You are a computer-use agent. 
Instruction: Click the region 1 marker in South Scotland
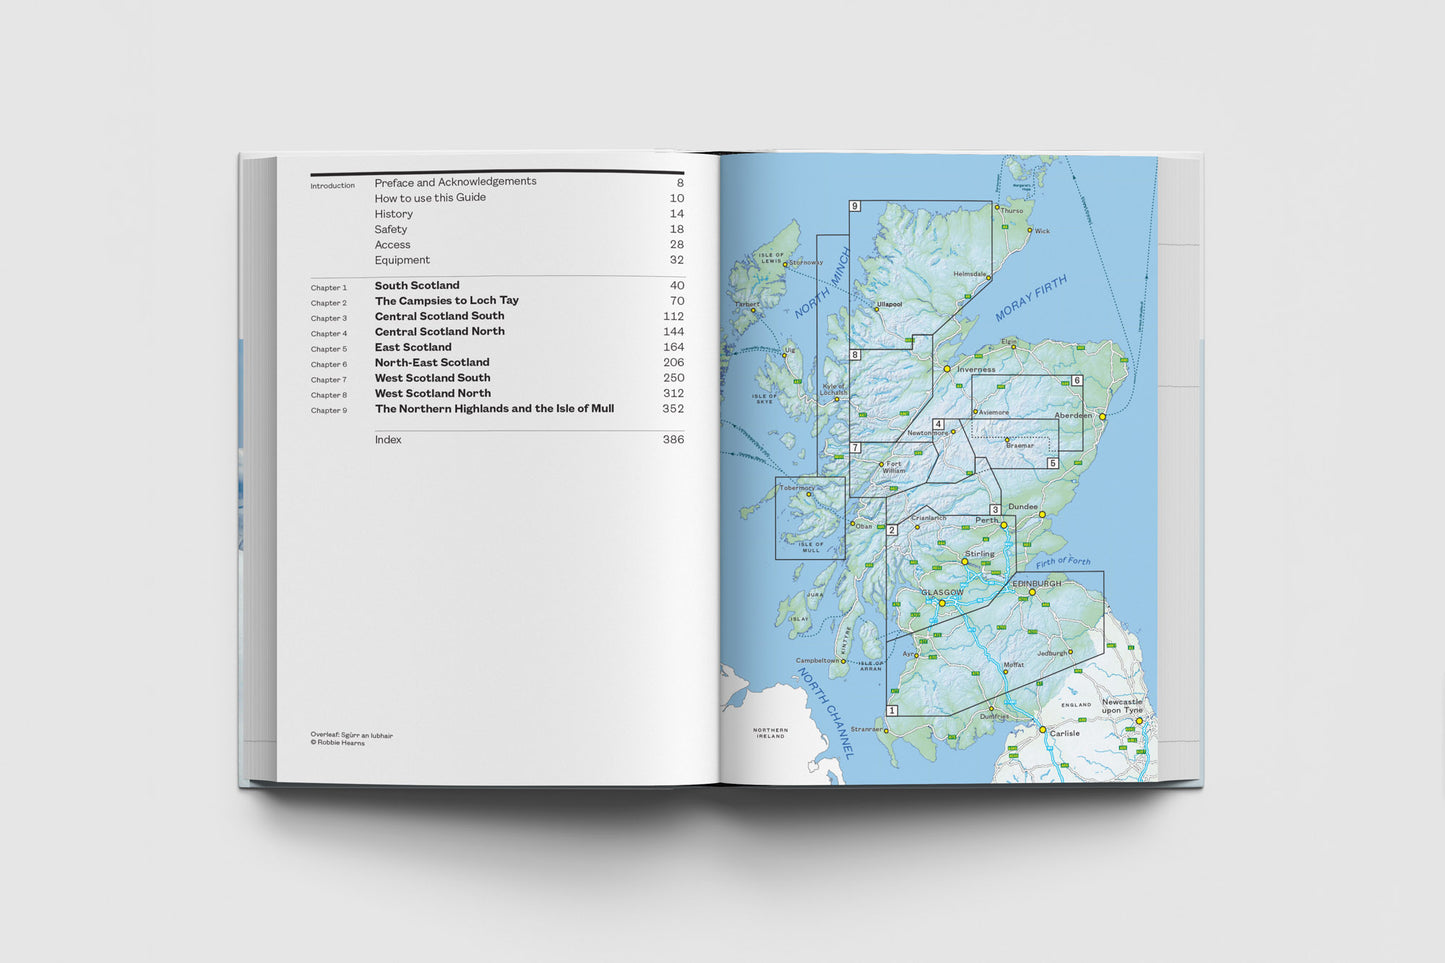892,710
